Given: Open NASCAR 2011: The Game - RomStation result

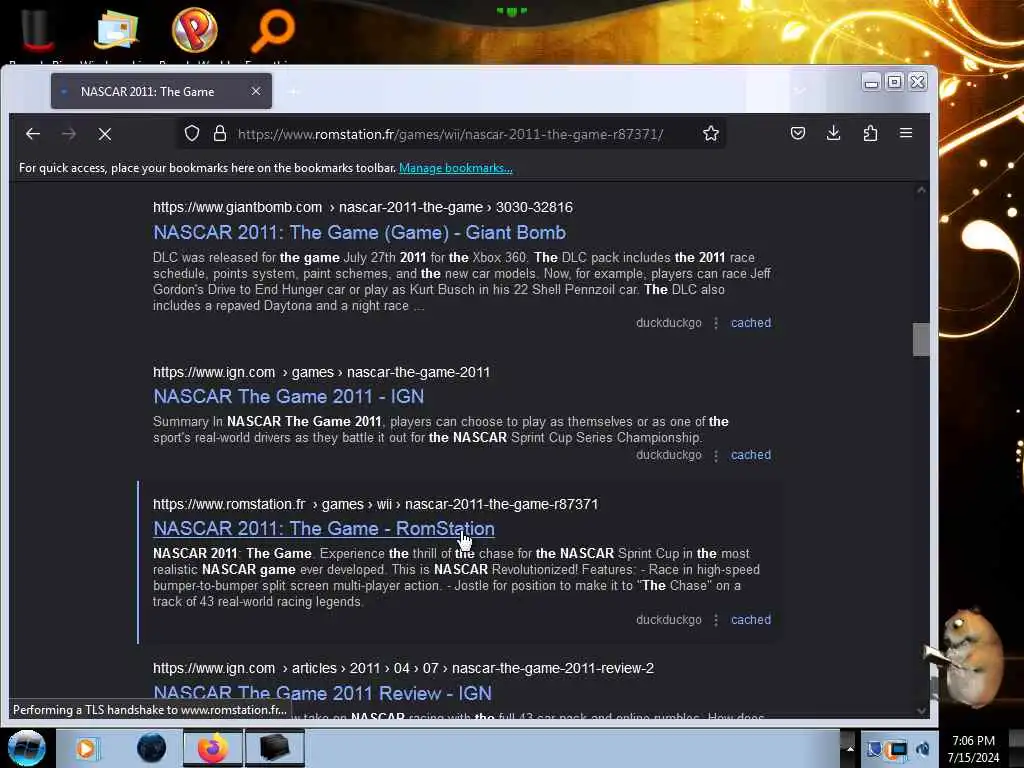Looking at the screenshot, I should pos(324,528).
